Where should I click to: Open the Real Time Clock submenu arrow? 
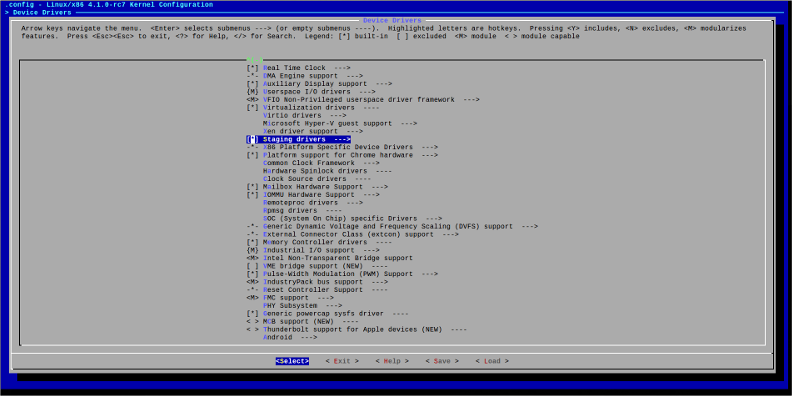pos(342,68)
